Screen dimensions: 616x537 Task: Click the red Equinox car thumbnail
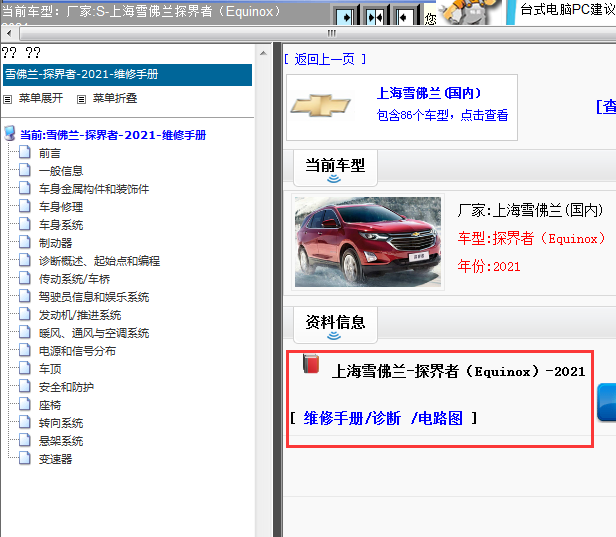[368, 242]
